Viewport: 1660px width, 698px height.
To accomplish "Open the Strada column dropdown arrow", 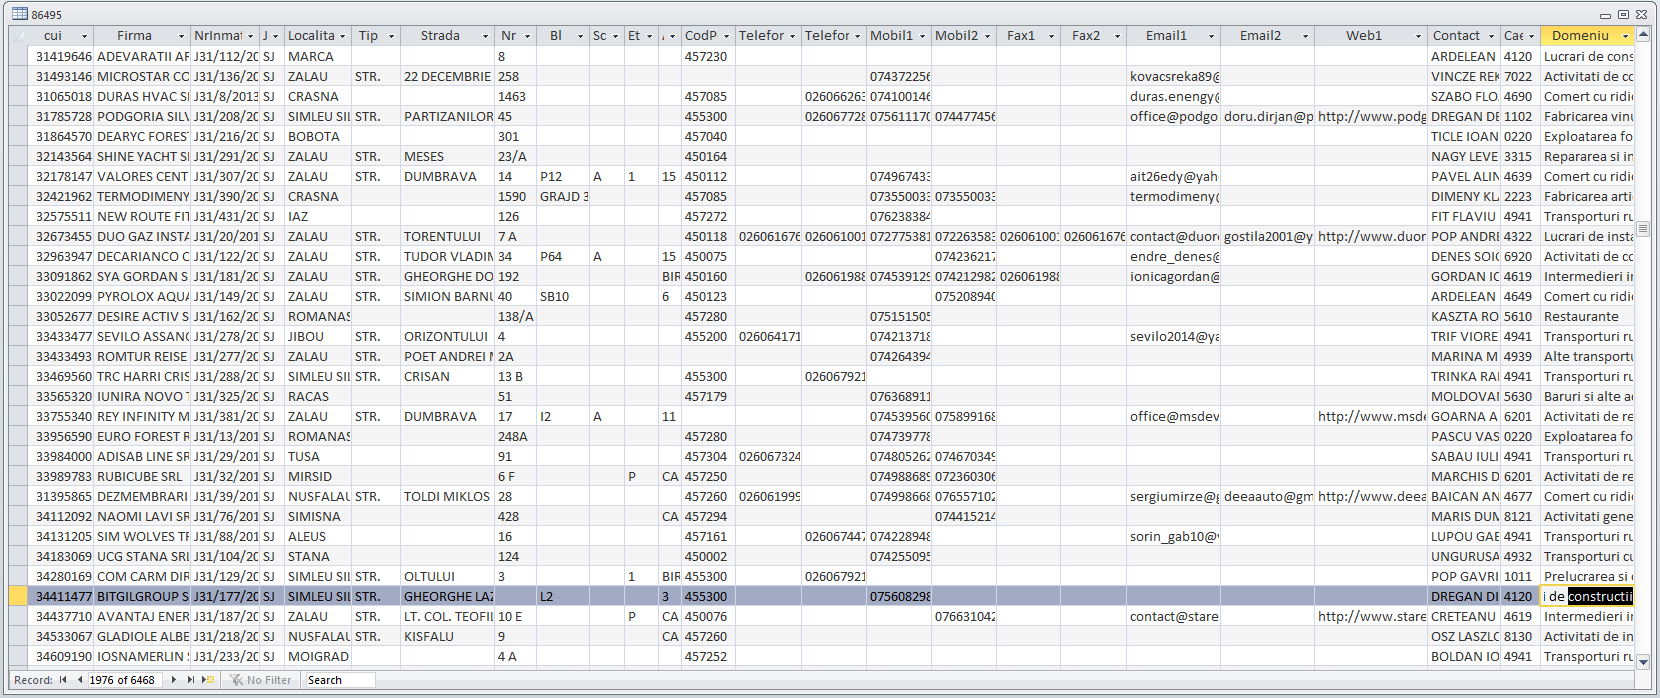I will [x=486, y=36].
